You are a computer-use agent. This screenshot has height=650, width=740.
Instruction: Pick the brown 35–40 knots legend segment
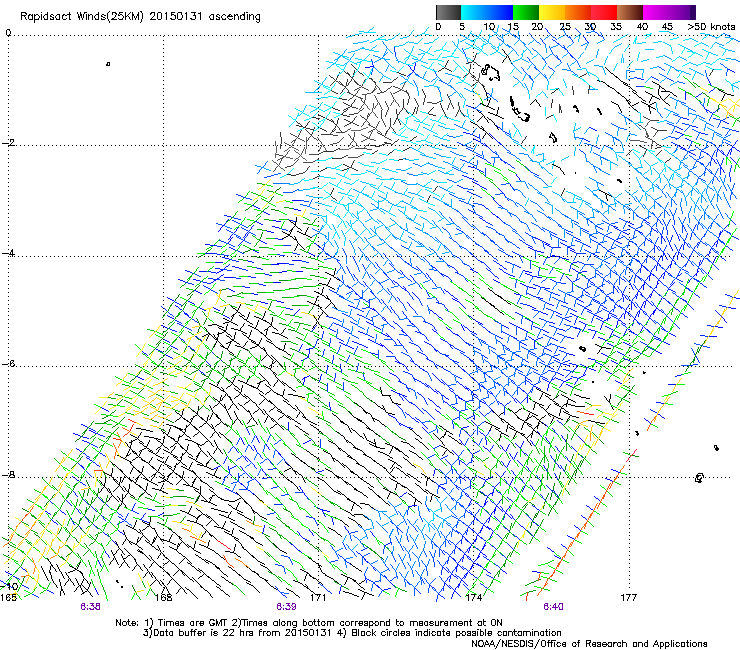pyautogui.click(x=630, y=12)
